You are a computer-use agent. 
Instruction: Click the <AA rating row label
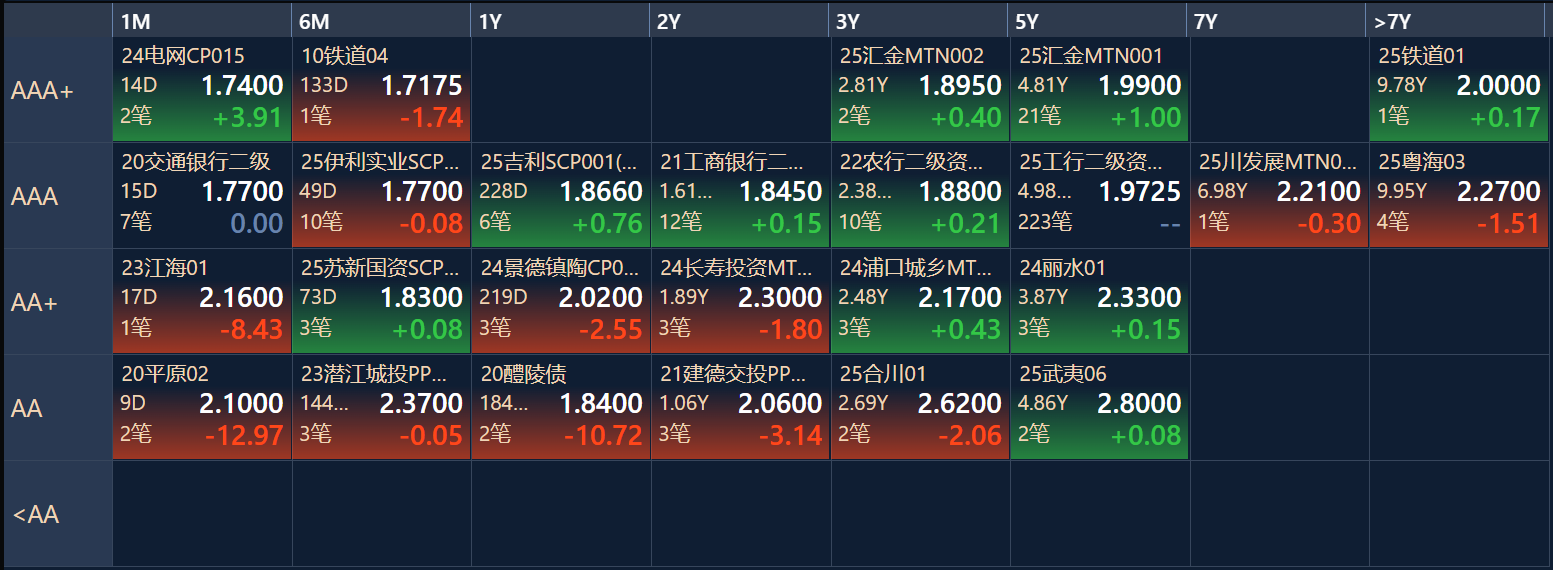[x=57, y=514]
